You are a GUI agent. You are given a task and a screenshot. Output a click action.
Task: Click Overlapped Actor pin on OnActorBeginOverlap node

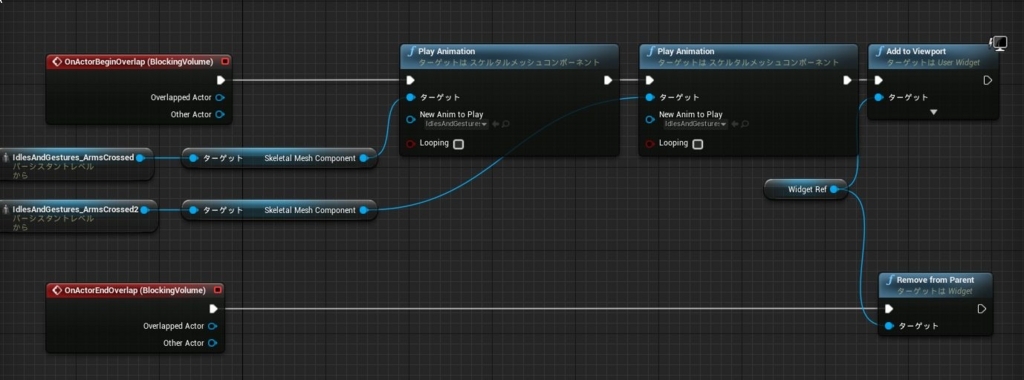click(x=220, y=98)
